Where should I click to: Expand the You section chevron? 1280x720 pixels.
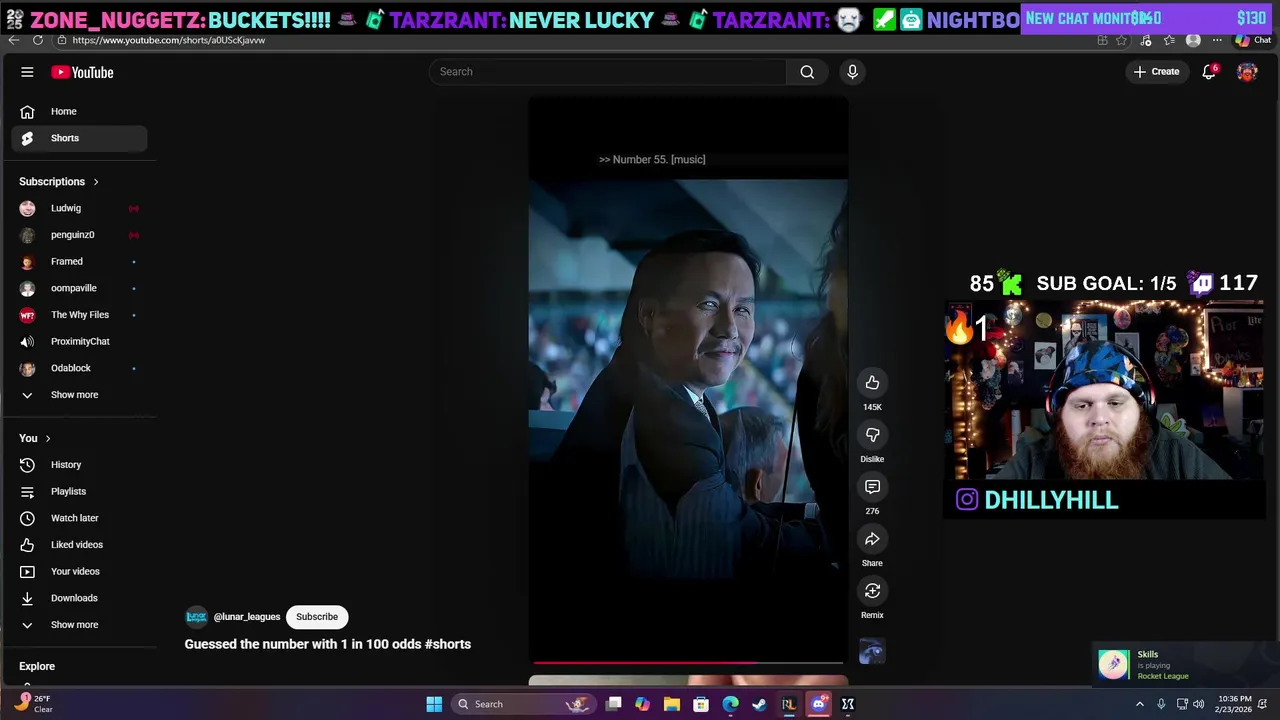[47, 438]
